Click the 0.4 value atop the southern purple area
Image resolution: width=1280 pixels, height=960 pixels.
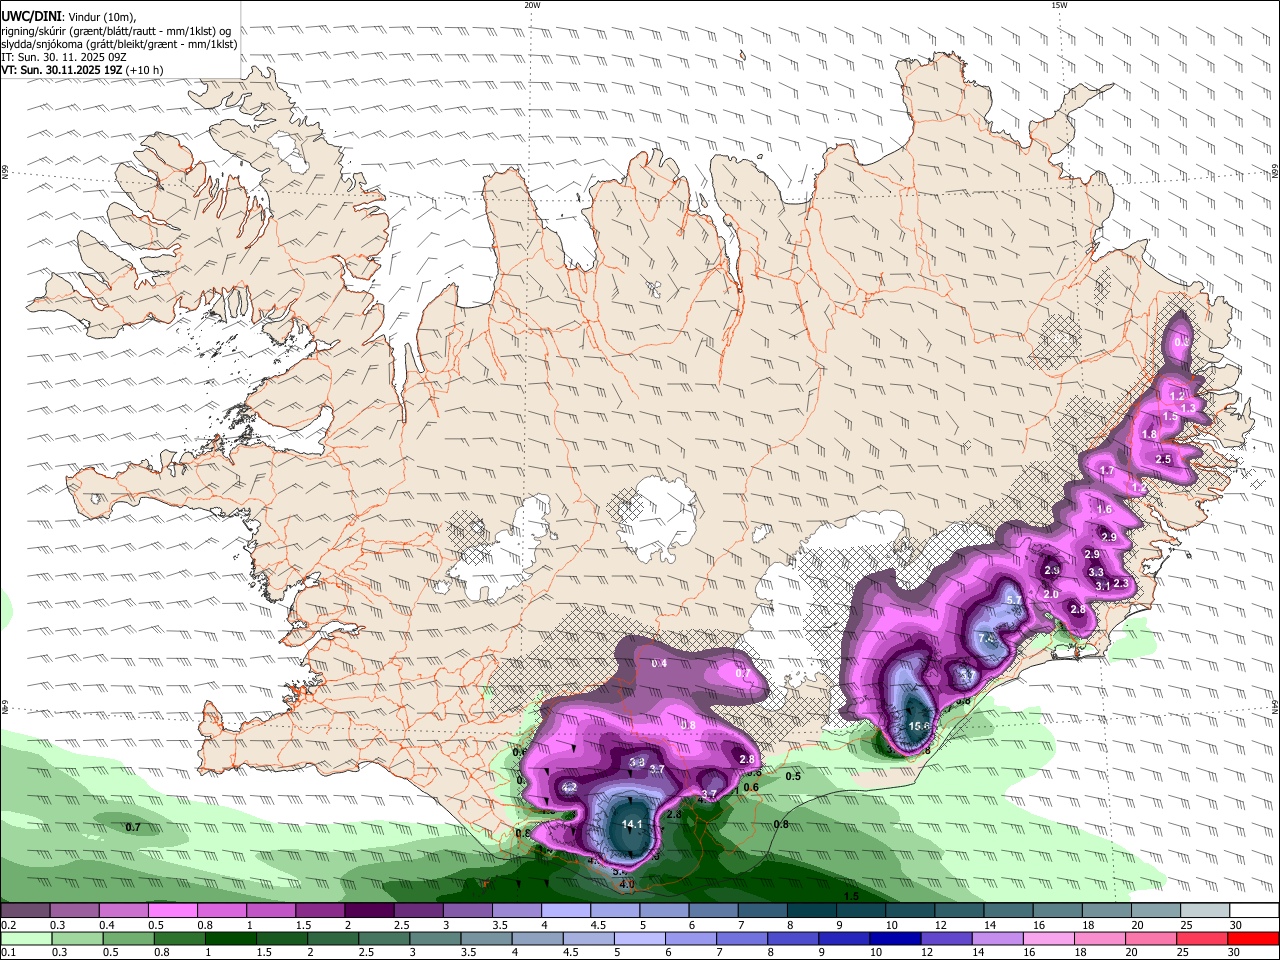click(x=659, y=664)
